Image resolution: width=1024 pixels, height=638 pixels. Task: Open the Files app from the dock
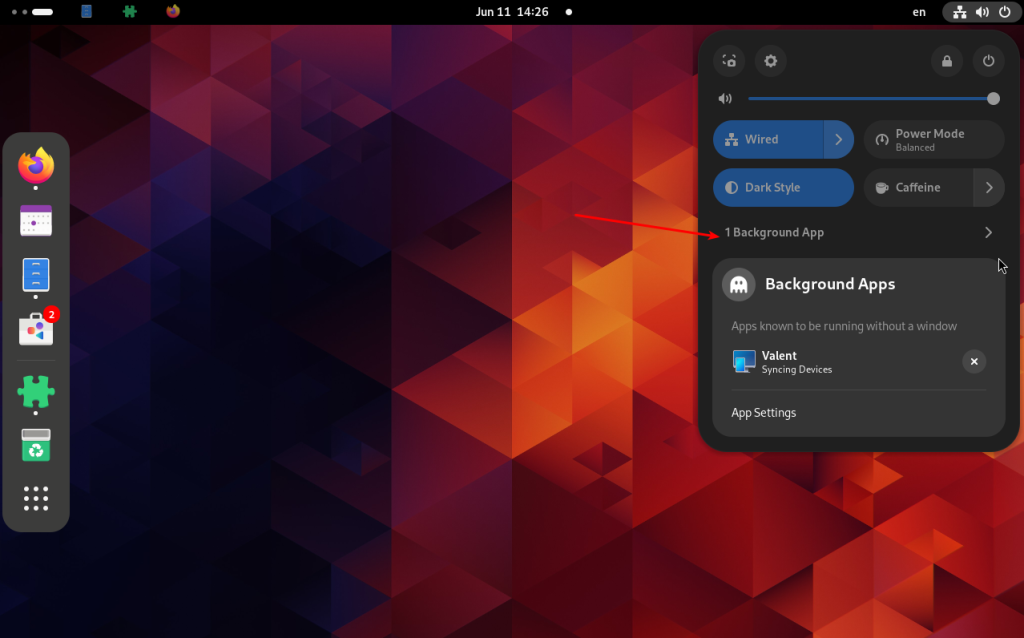pos(36,274)
